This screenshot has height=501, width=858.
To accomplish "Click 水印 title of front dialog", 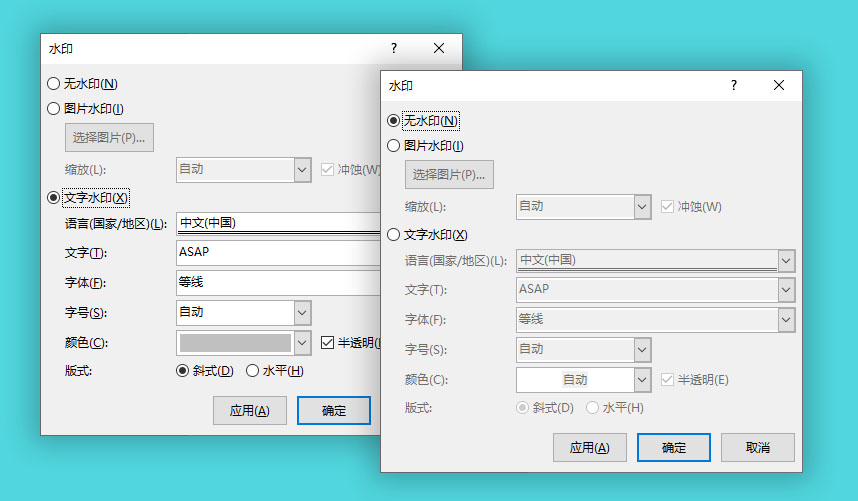I will click(x=401, y=86).
